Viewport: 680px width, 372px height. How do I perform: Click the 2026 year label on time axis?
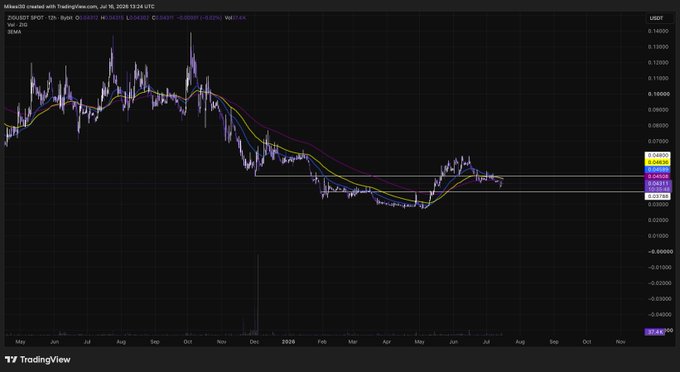pyautogui.click(x=288, y=342)
